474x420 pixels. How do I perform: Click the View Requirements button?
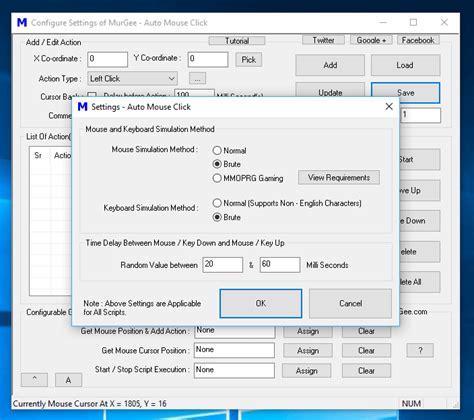(x=339, y=178)
